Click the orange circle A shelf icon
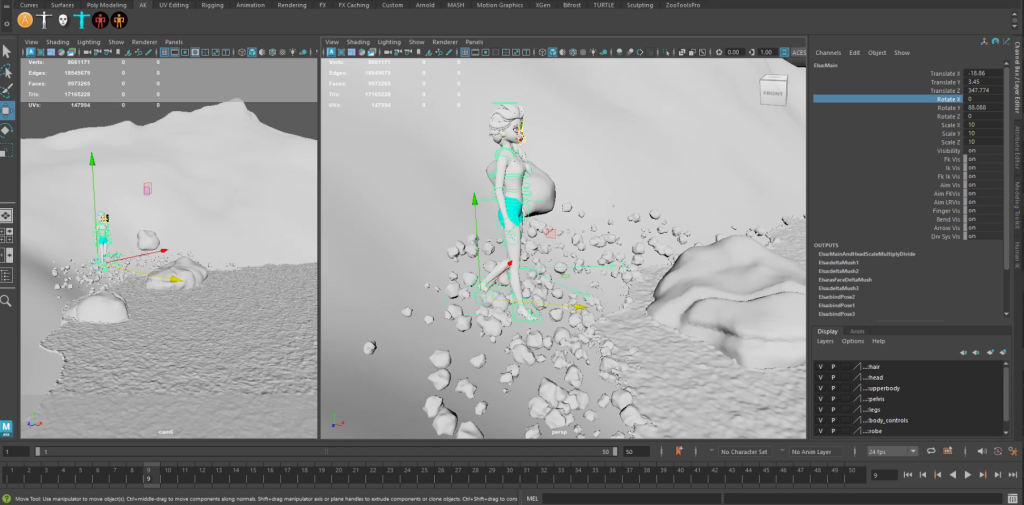Viewport: 1024px width, 505px height. (x=26, y=20)
